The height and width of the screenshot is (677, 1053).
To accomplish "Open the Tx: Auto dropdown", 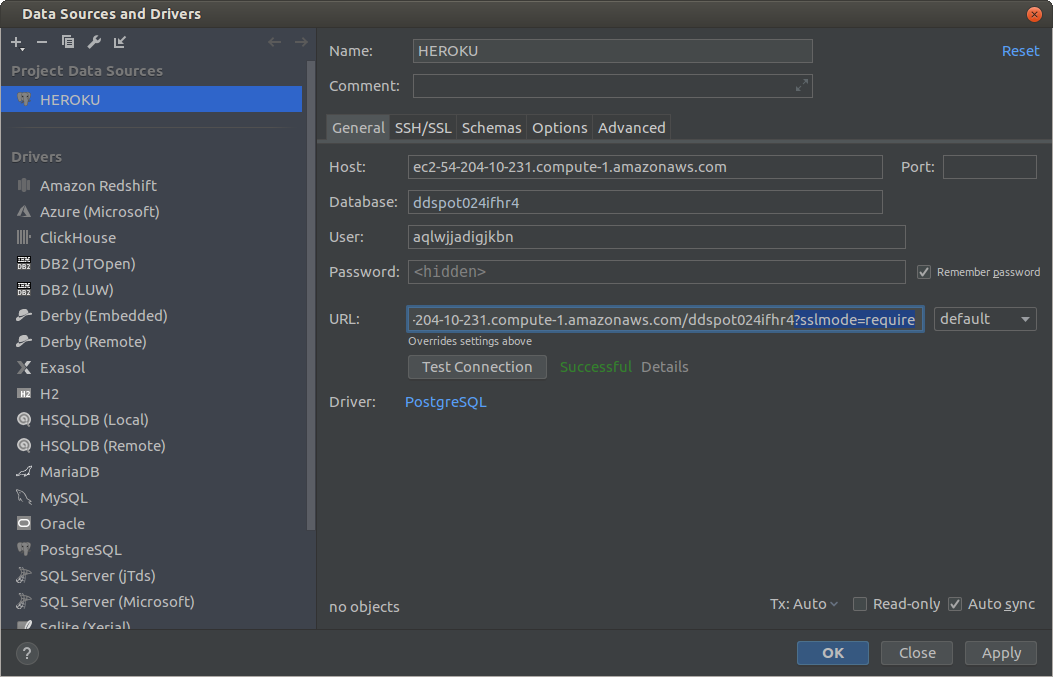I will click(803, 603).
